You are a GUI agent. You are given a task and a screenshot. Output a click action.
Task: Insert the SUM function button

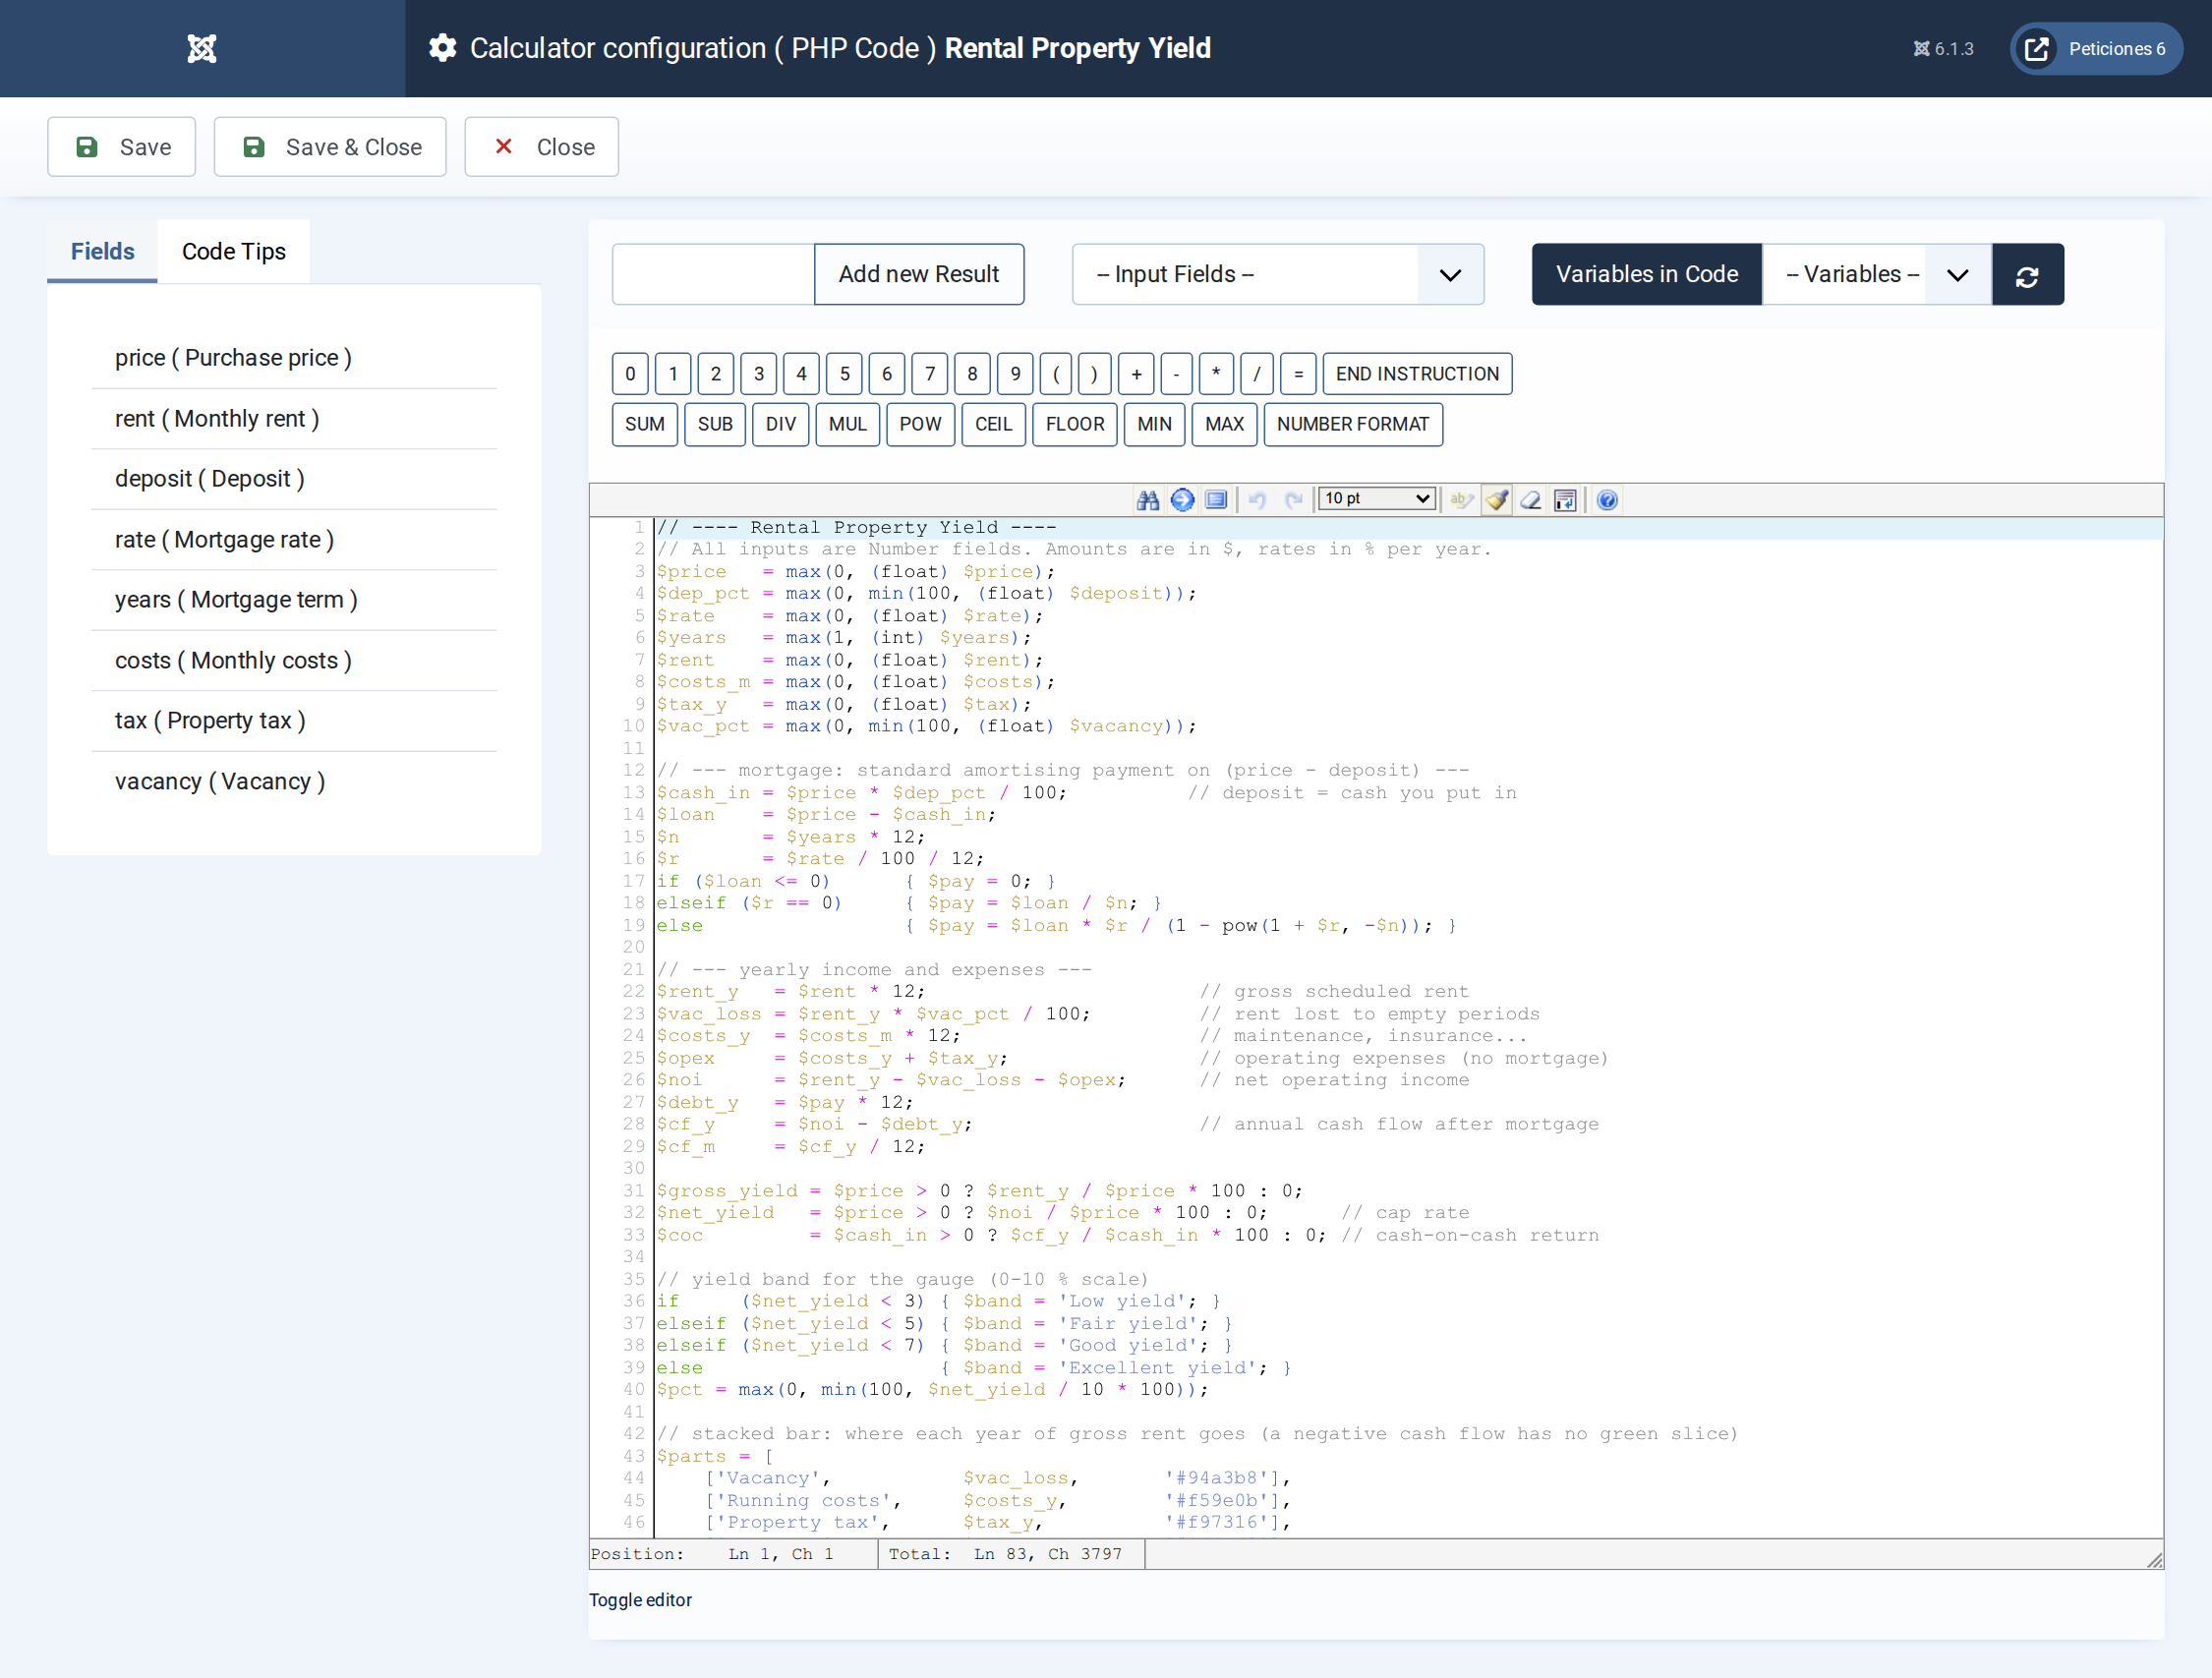(645, 424)
